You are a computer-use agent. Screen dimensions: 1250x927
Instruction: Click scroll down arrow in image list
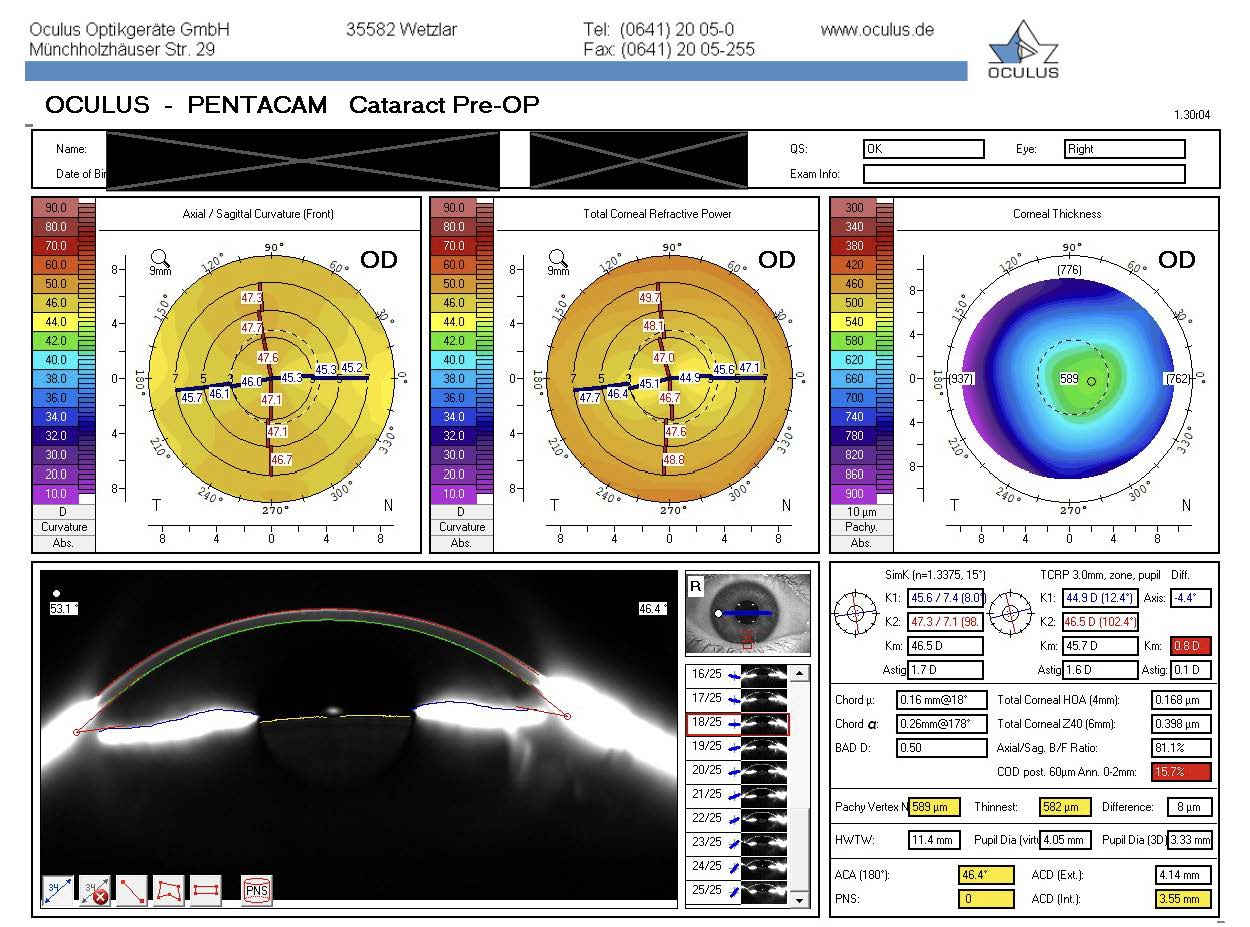click(x=798, y=900)
